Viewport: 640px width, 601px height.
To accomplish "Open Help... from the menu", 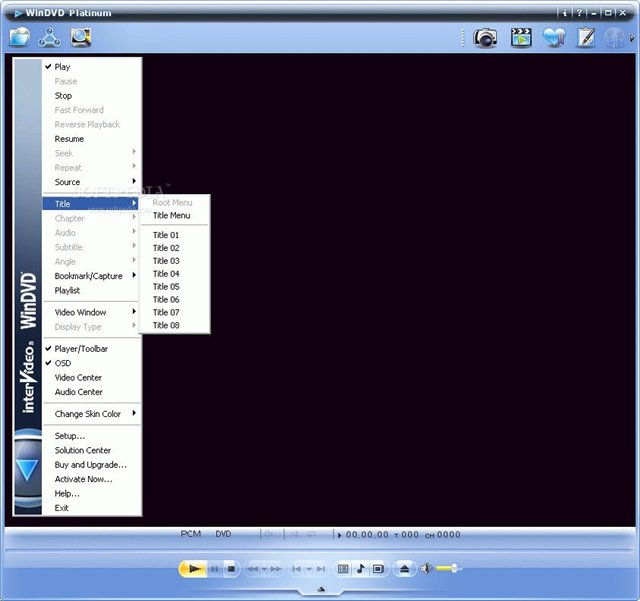I will pyautogui.click(x=92, y=494).
